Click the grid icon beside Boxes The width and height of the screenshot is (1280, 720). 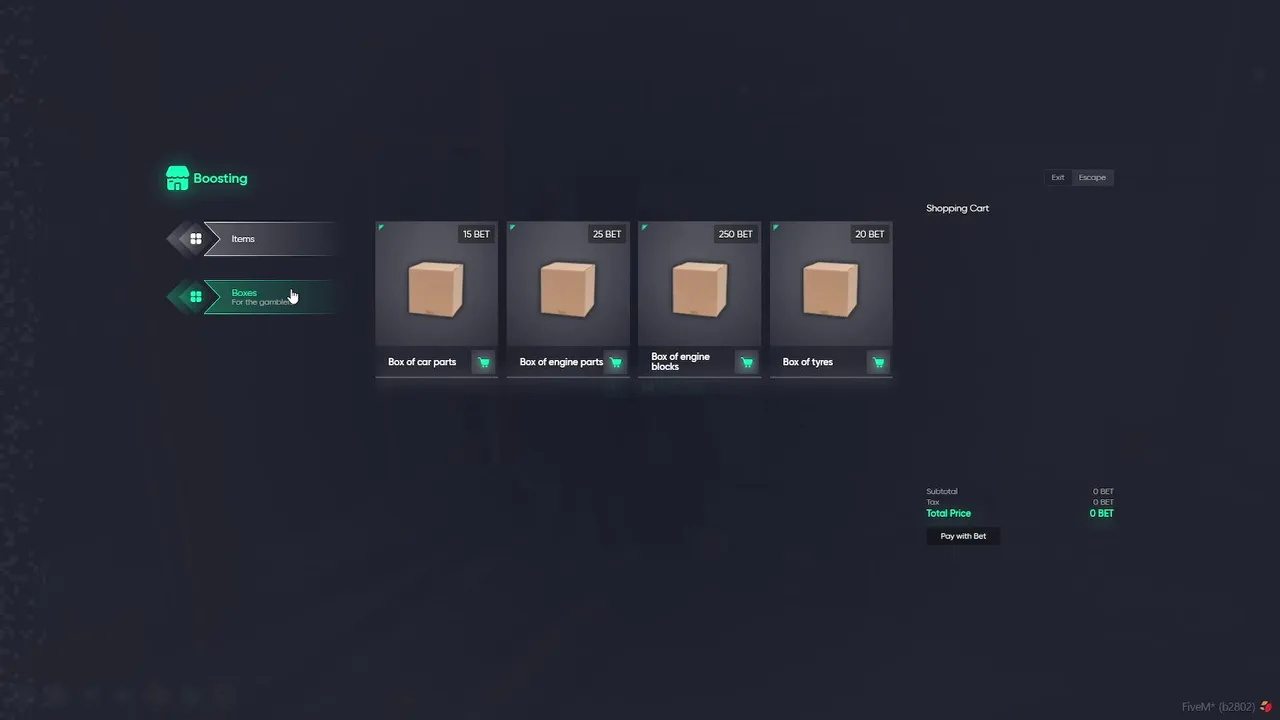196,297
